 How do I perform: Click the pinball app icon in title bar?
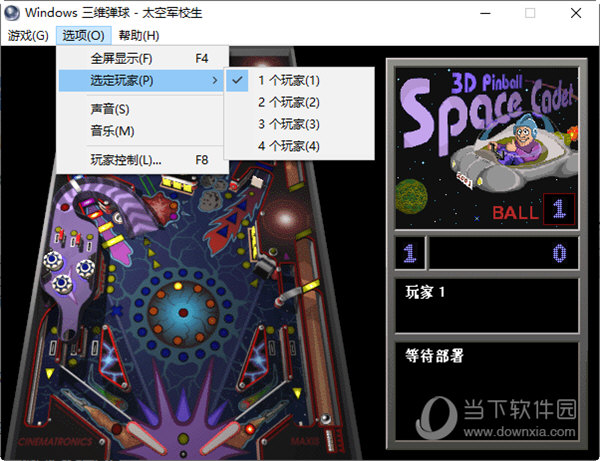tap(12, 13)
